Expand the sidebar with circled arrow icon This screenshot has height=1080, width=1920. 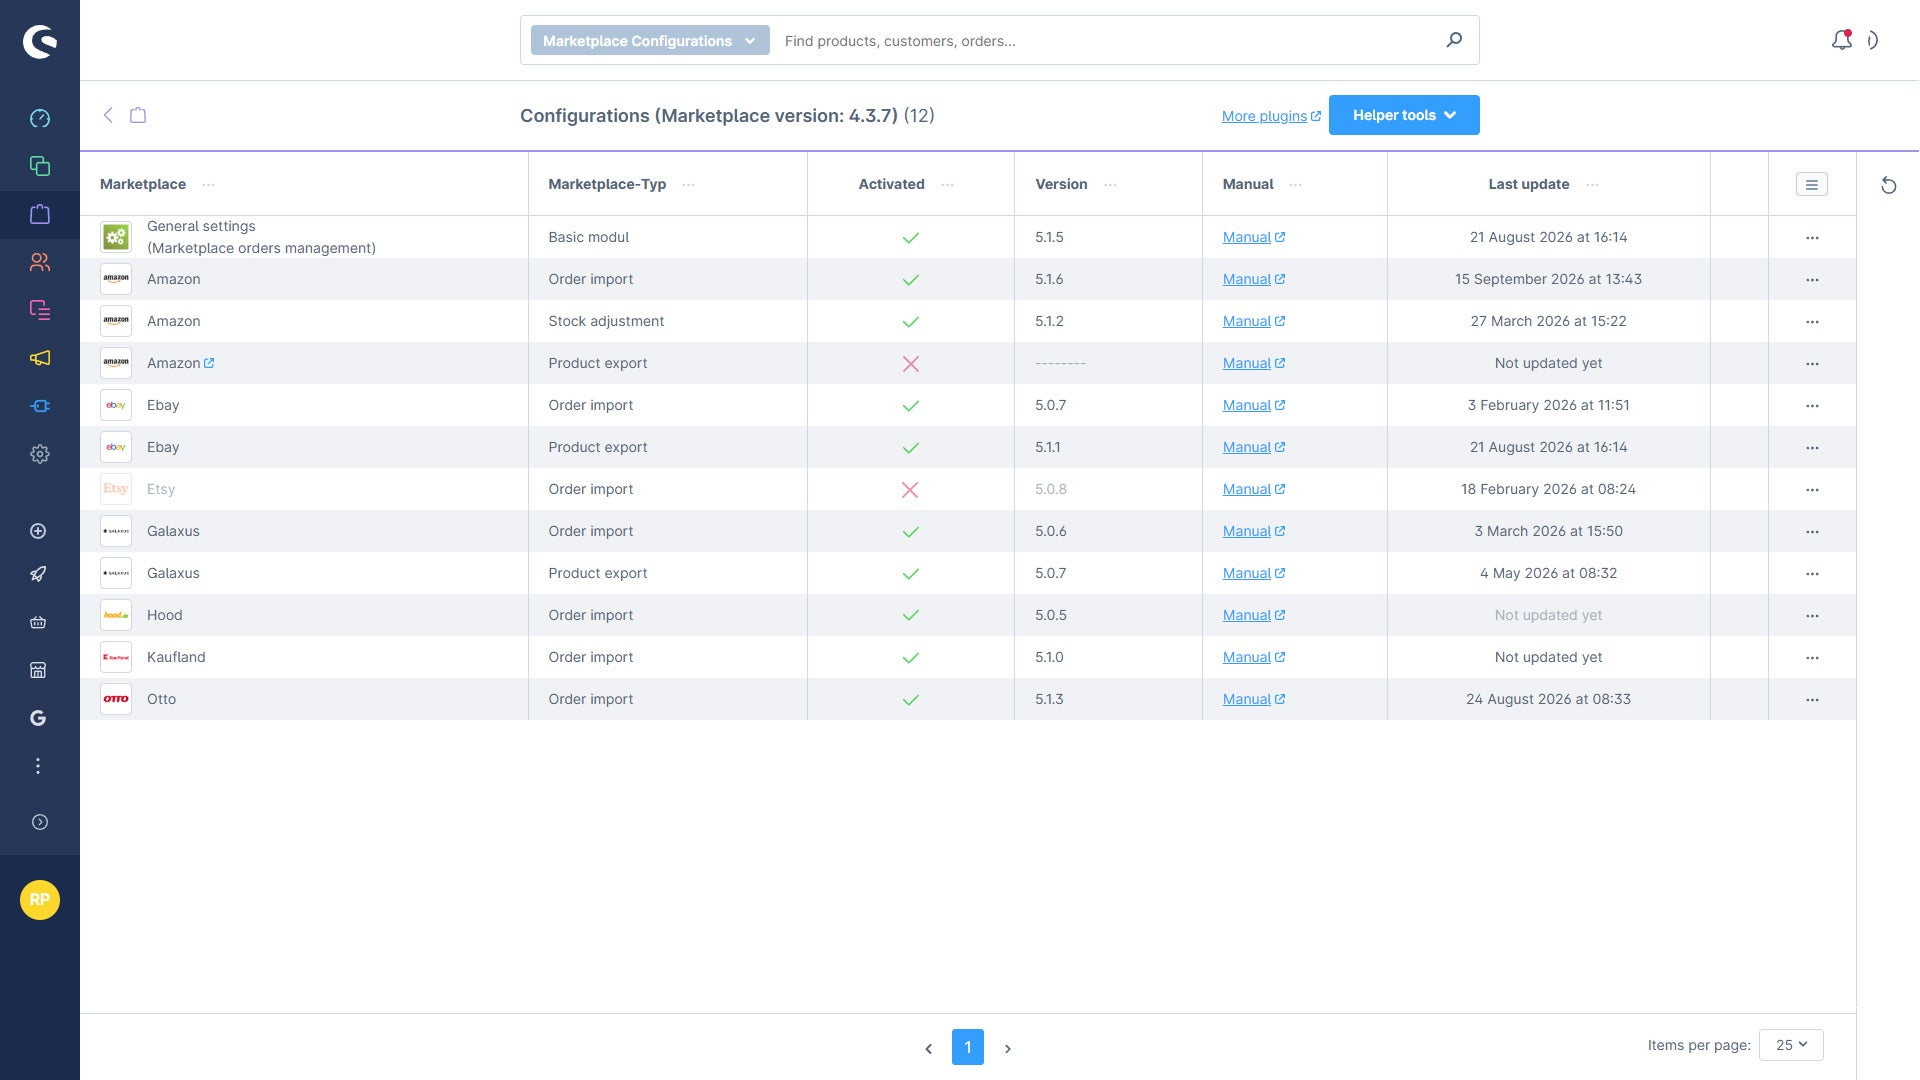[40, 822]
